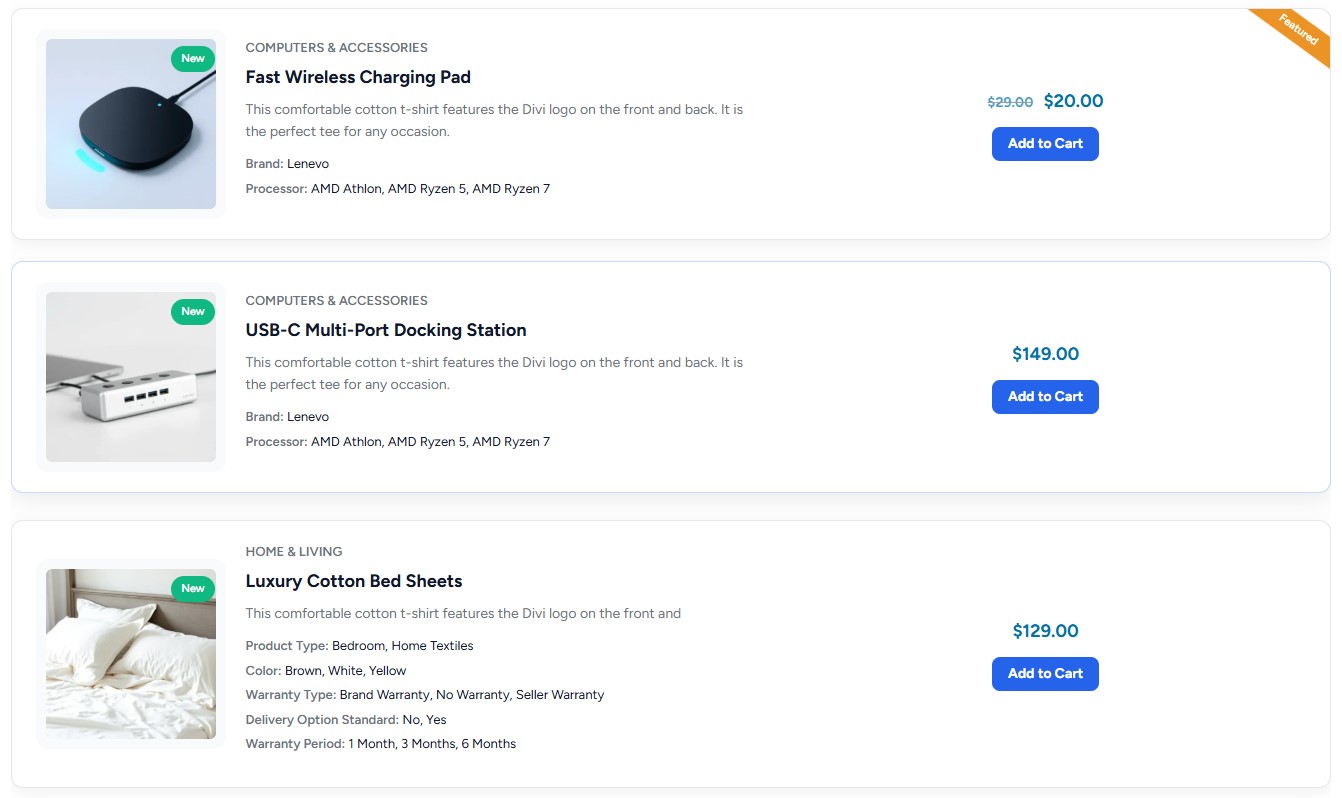Click the New badge on the charging pad image
Image resolution: width=1342 pixels, height=798 pixels.
coord(193,59)
